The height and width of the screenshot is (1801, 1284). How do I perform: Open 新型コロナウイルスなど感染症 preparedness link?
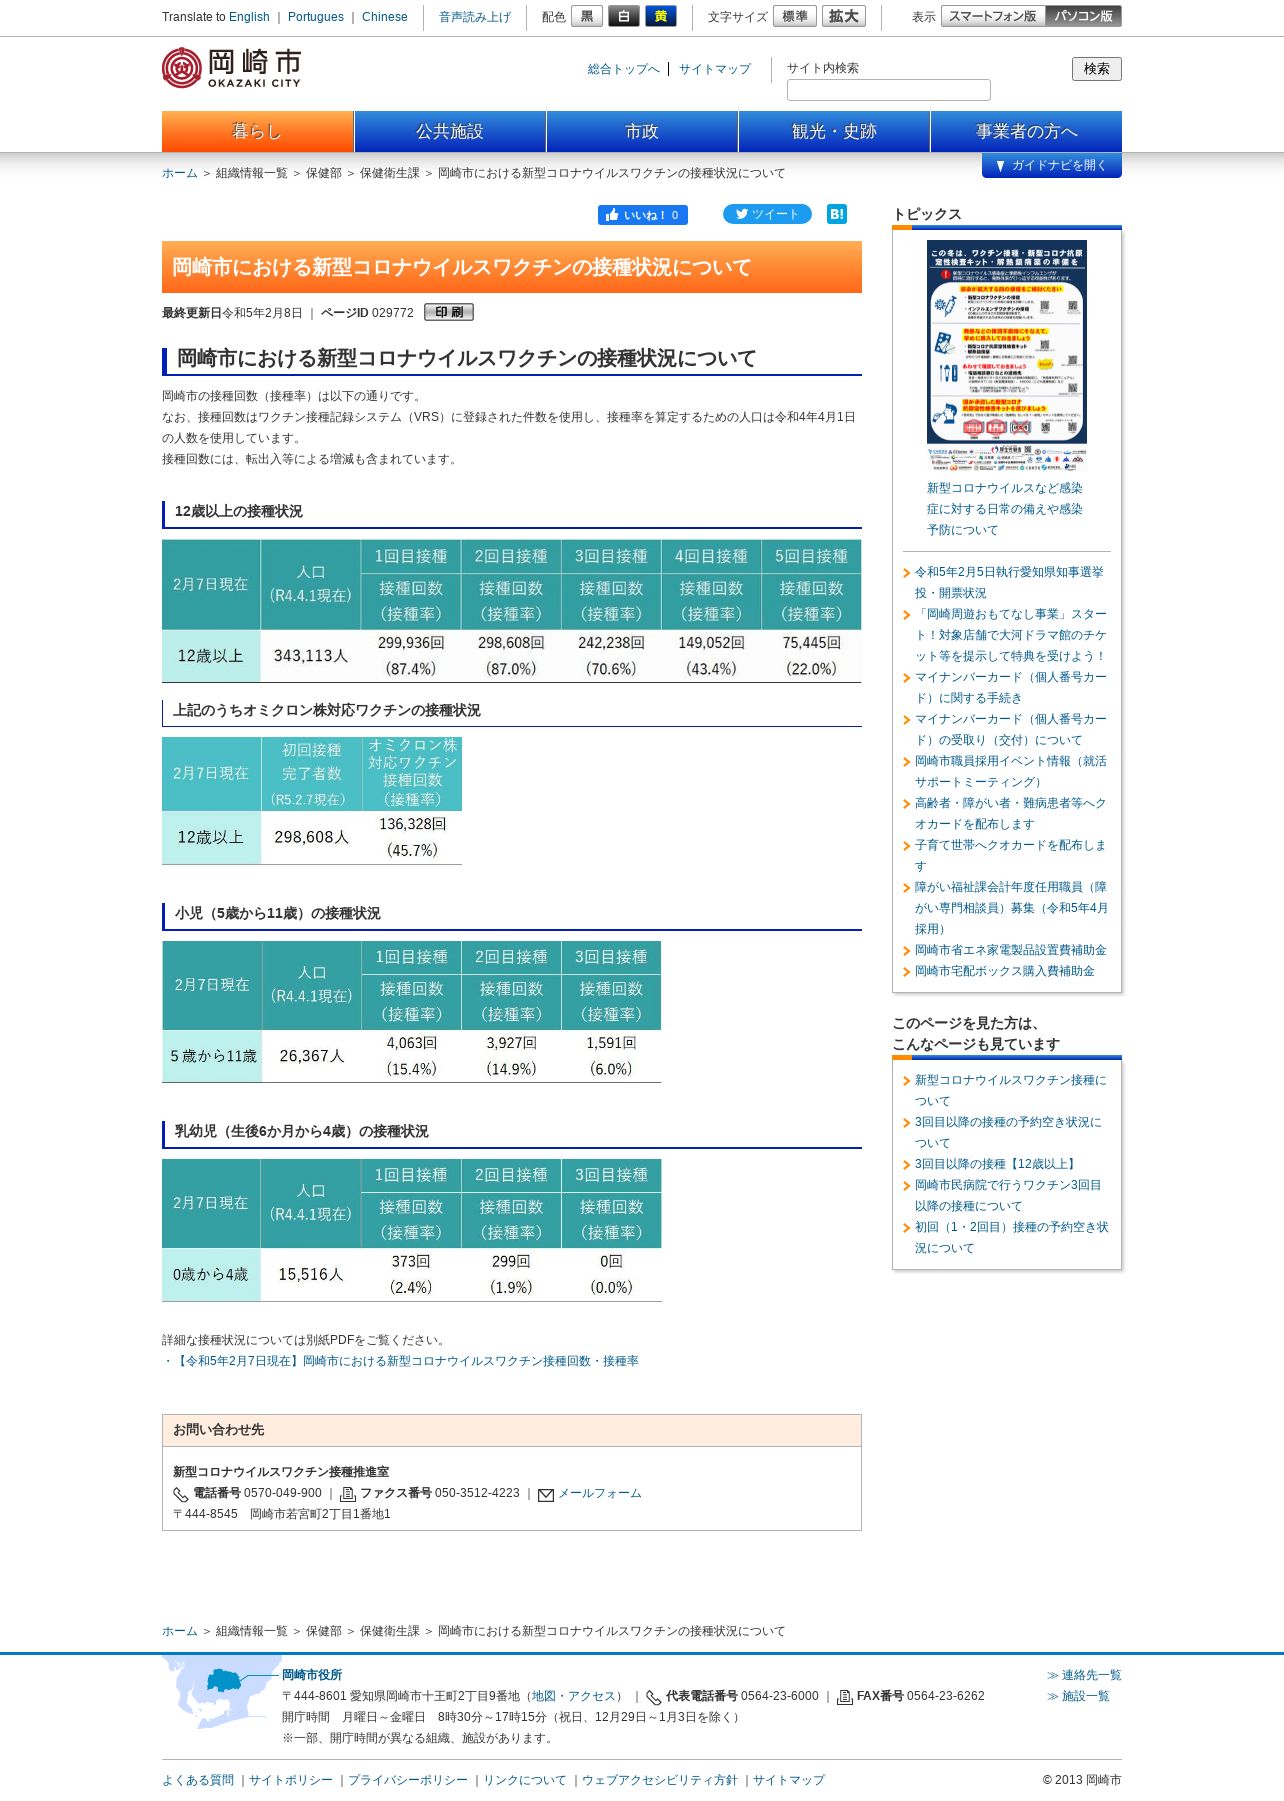coord(1005,509)
